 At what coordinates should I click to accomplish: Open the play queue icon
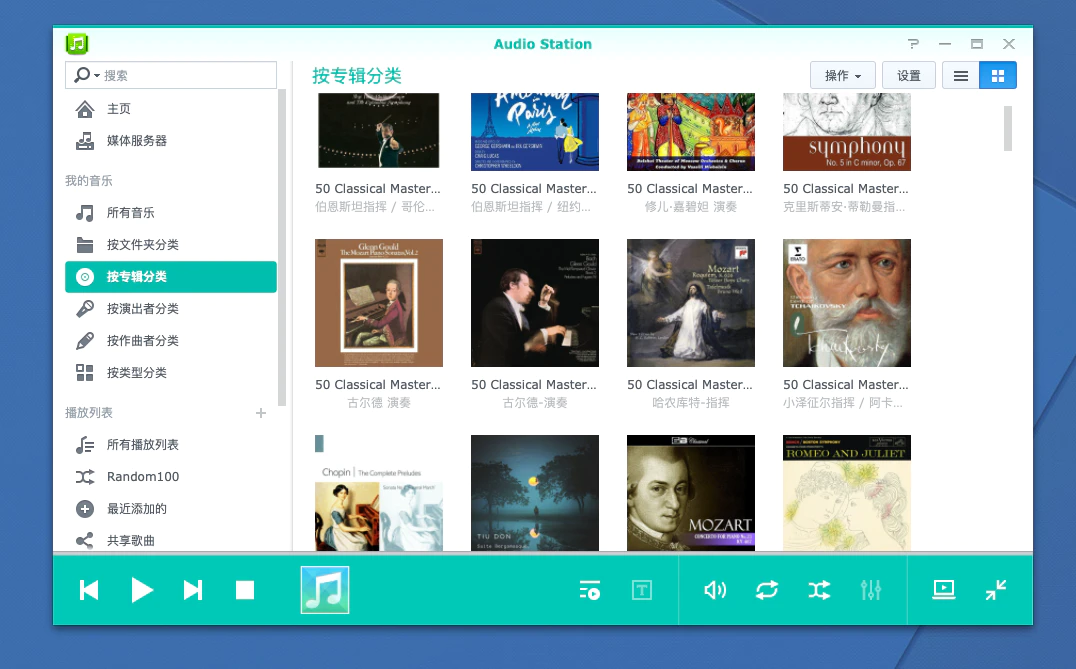coord(590,590)
